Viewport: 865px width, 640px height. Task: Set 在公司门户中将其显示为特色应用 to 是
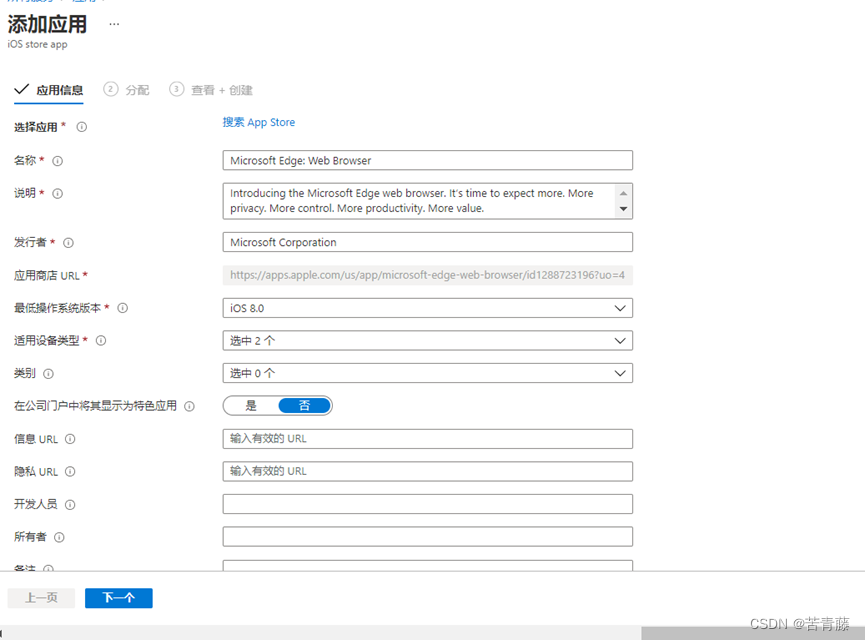click(x=248, y=405)
